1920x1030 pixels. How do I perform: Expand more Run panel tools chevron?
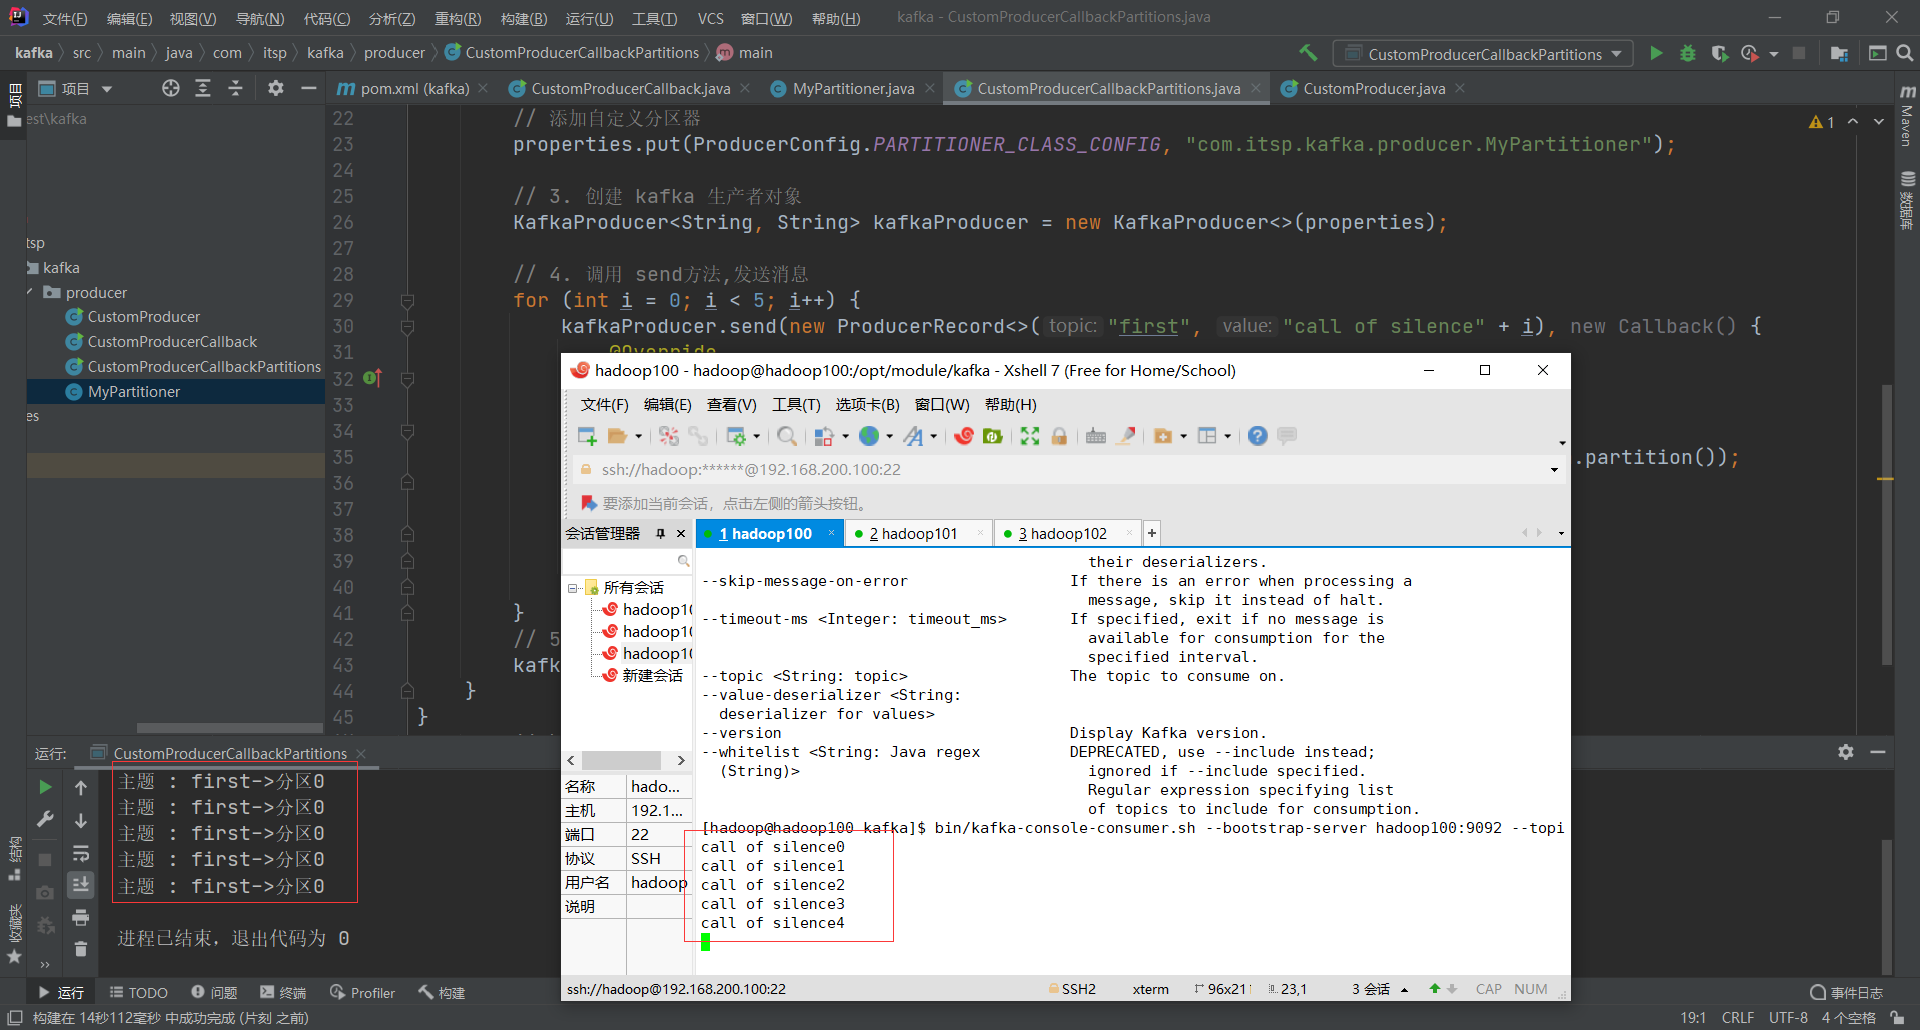pos(45,965)
